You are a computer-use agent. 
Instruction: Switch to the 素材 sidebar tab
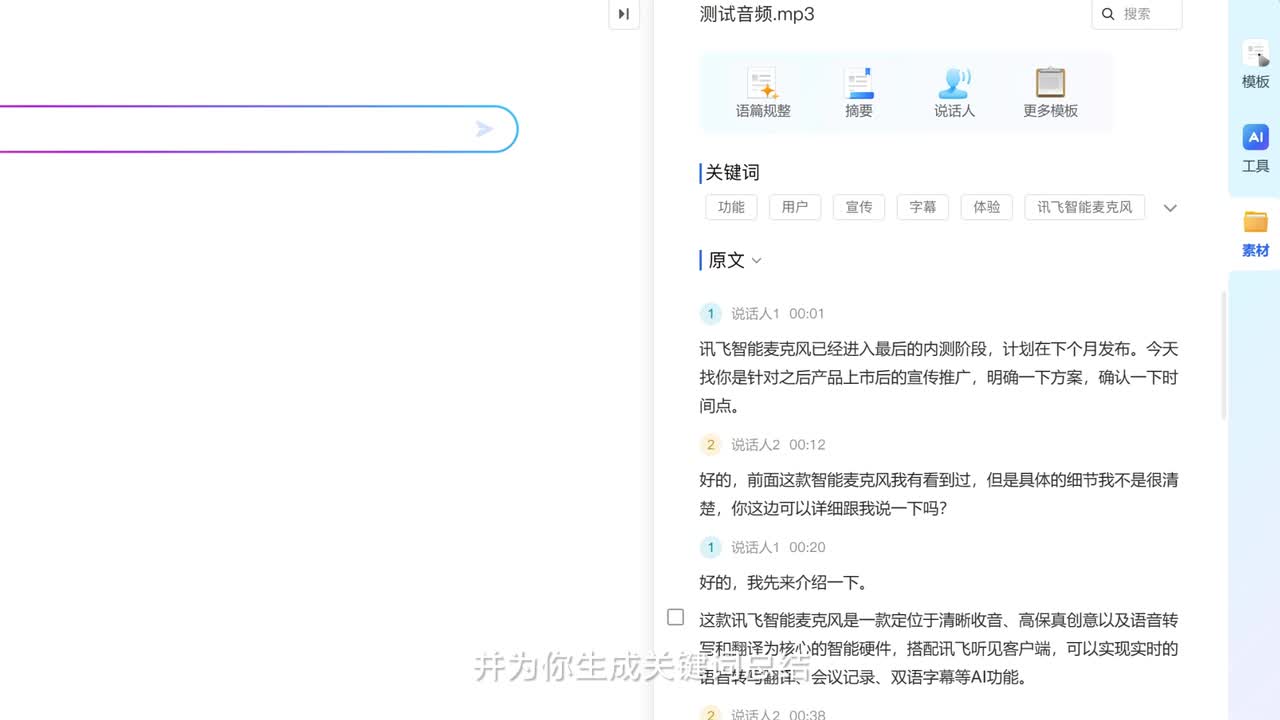coord(1255,234)
